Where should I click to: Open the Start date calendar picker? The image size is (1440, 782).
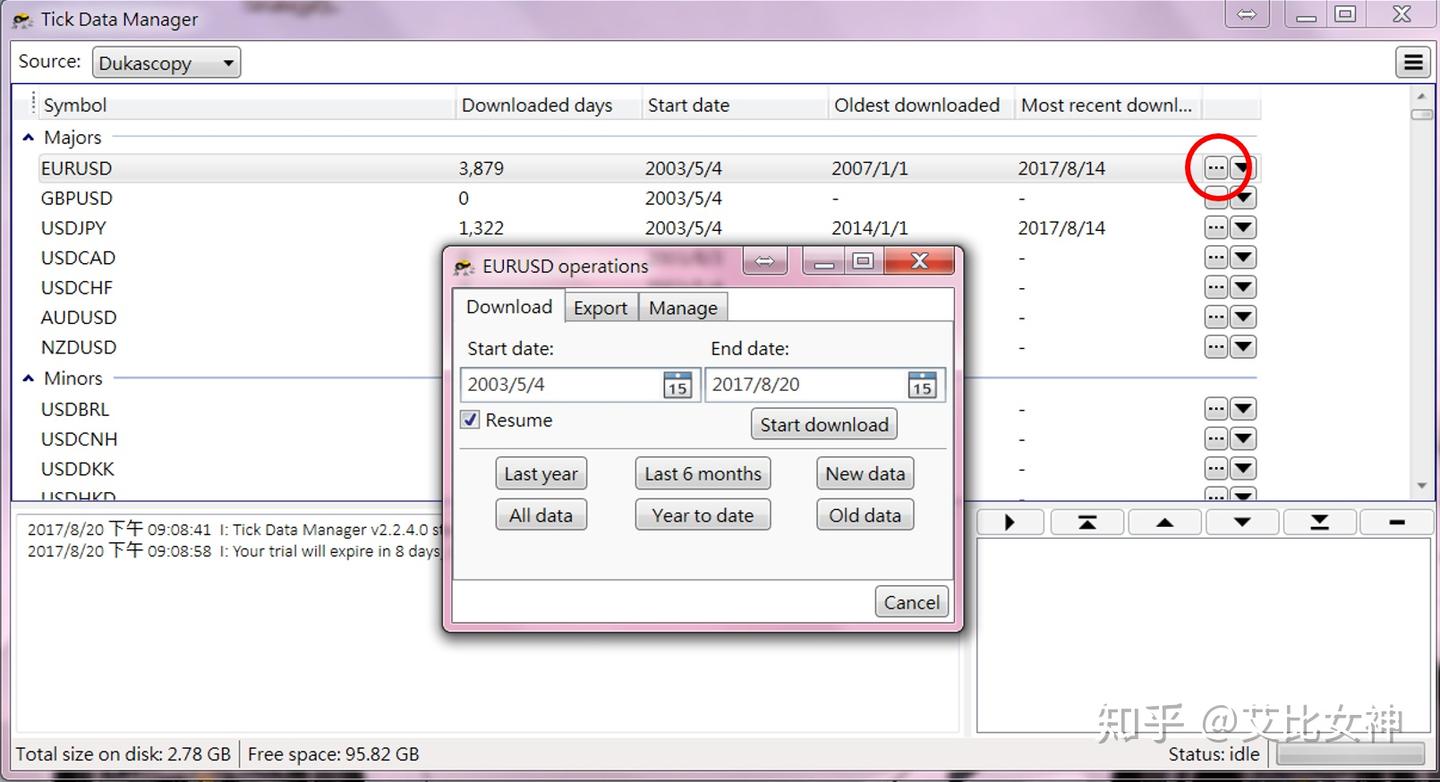tap(677, 385)
